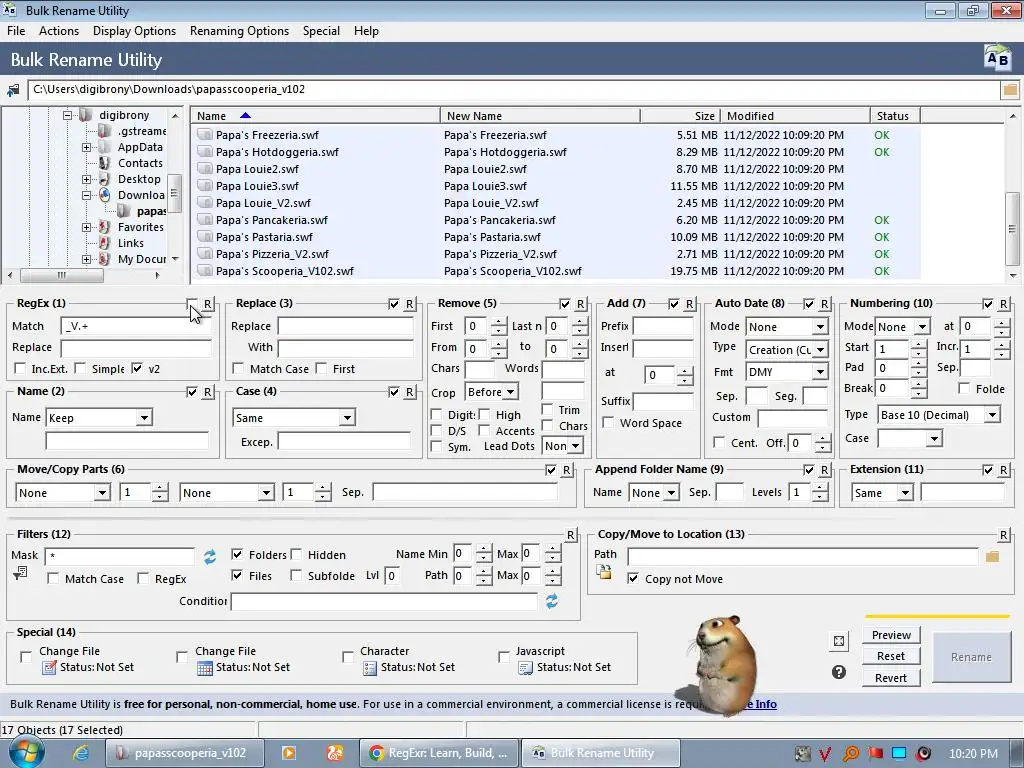The width and height of the screenshot is (1024, 768).
Task: Enable the Hidden filter checkbox
Action: tap(296, 554)
